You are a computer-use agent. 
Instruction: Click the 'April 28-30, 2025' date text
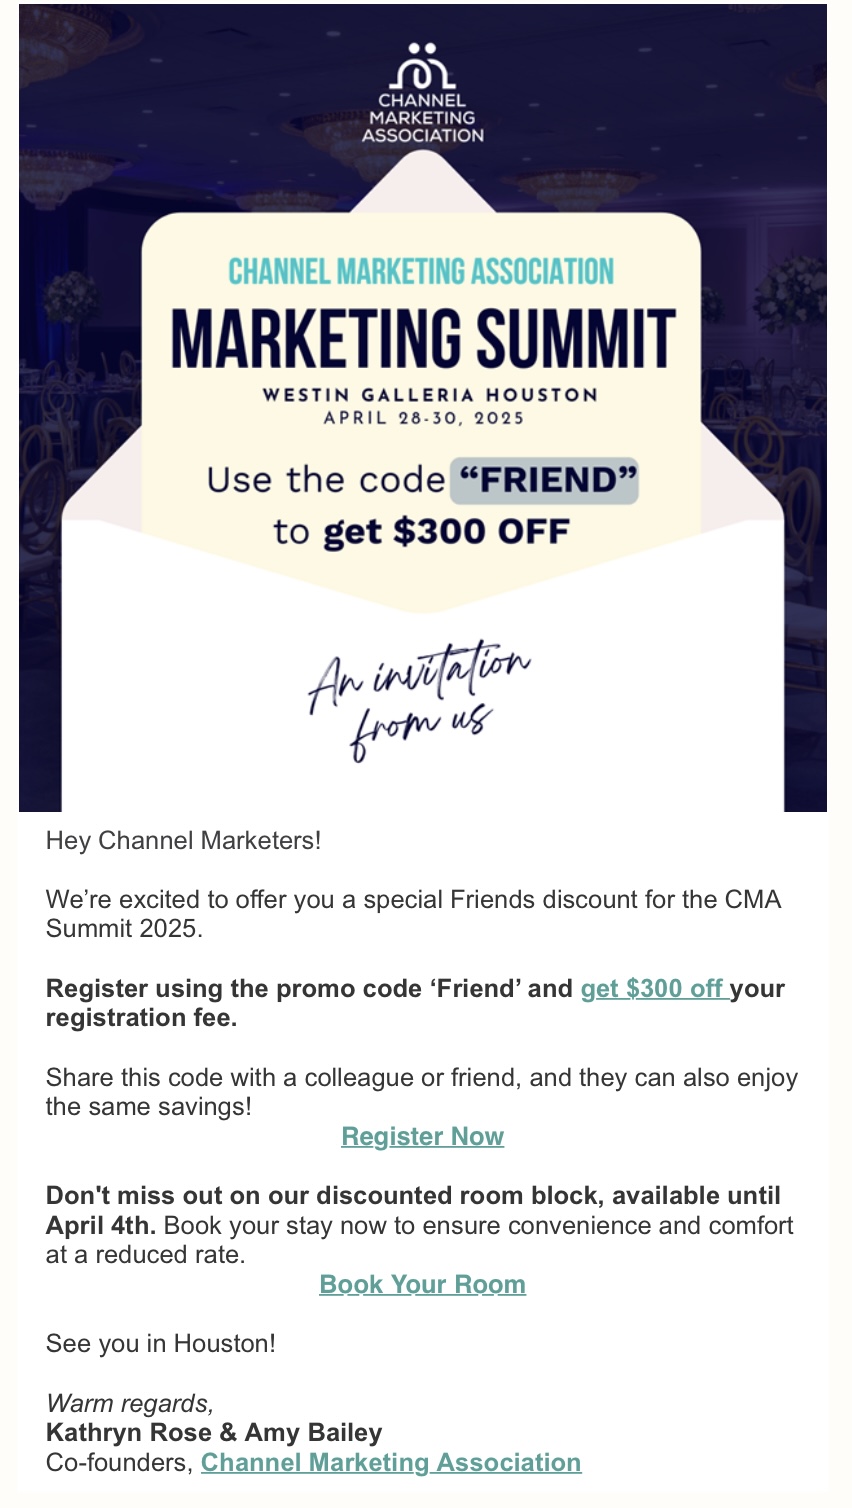424,418
